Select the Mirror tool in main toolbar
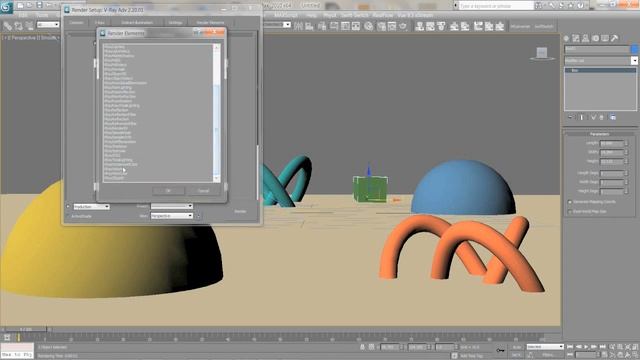640x360 pixels. pos(298,27)
